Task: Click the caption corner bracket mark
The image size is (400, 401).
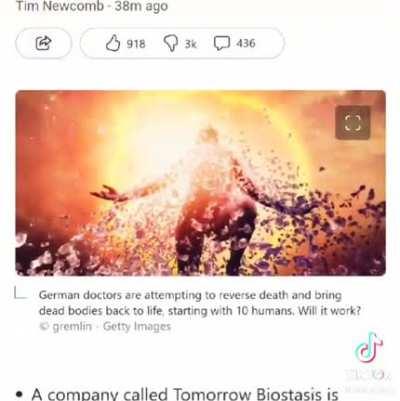Action: [x=21, y=294]
